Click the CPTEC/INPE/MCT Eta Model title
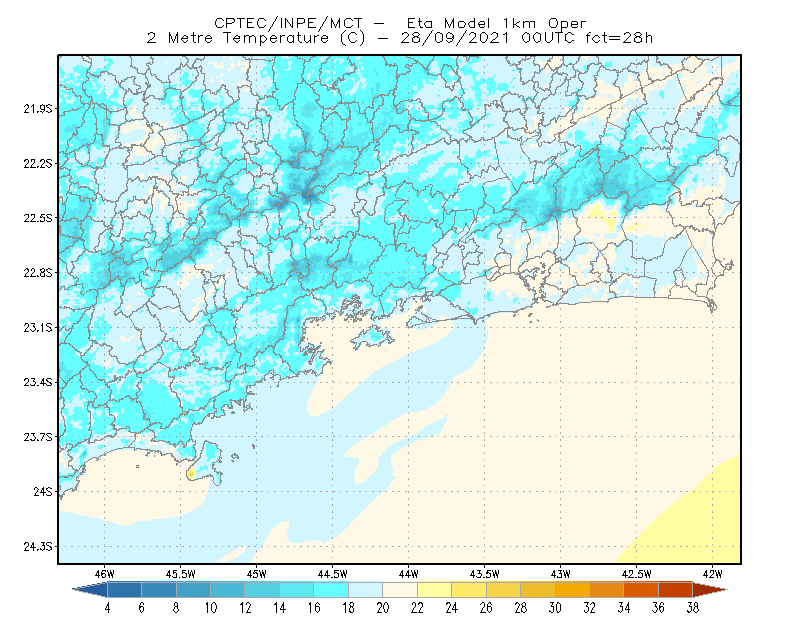The width and height of the screenshot is (800, 618). pos(400,23)
